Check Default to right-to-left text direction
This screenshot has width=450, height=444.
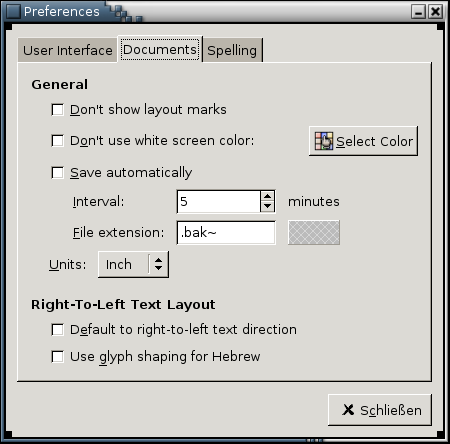pyautogui.click(x=58, y=330)
